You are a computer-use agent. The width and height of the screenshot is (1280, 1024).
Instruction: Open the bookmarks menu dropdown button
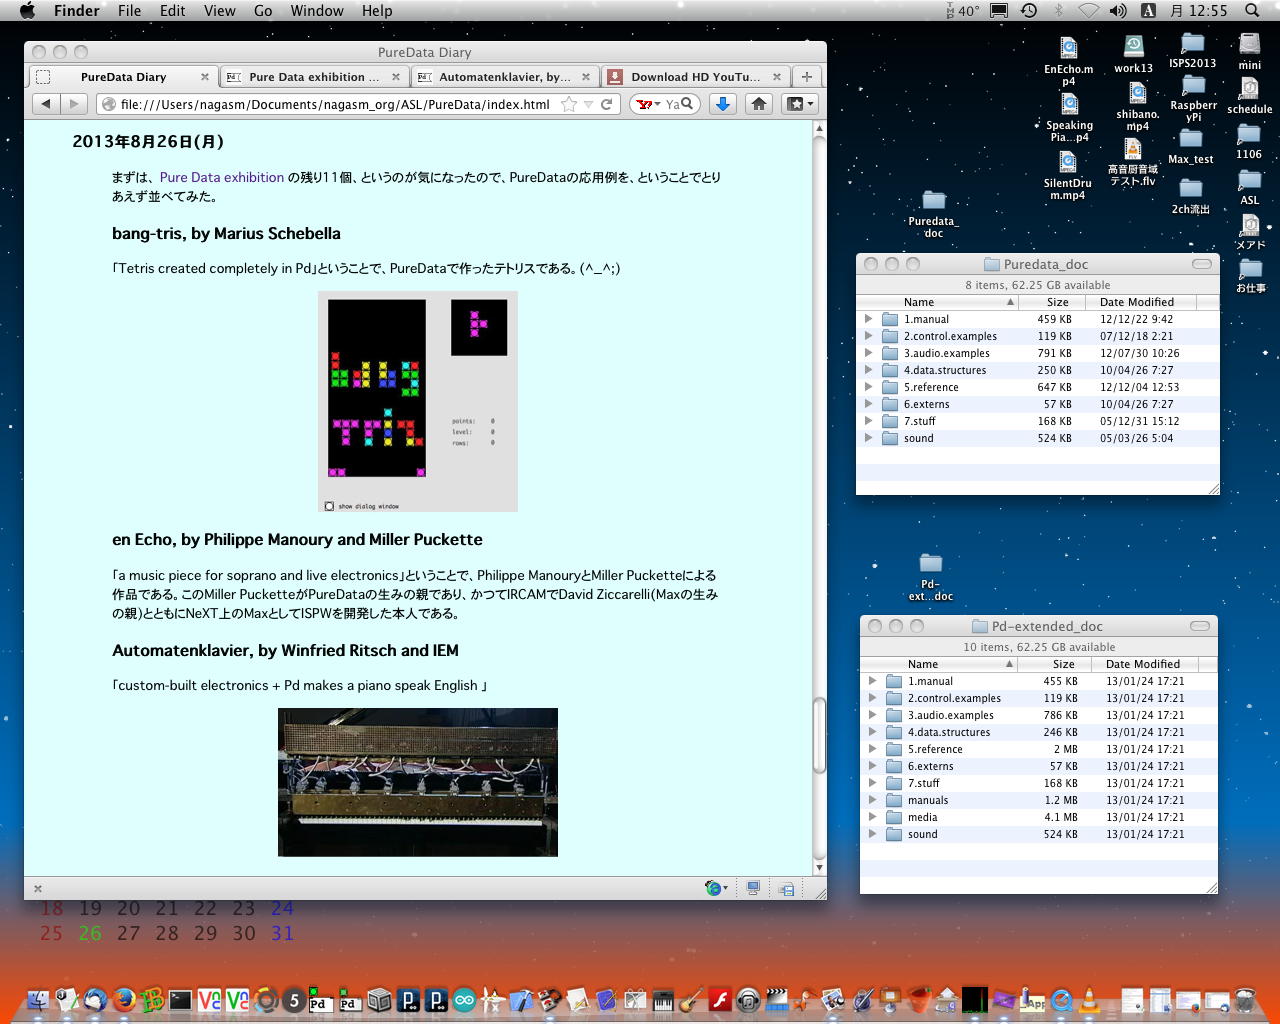point(799,104)
